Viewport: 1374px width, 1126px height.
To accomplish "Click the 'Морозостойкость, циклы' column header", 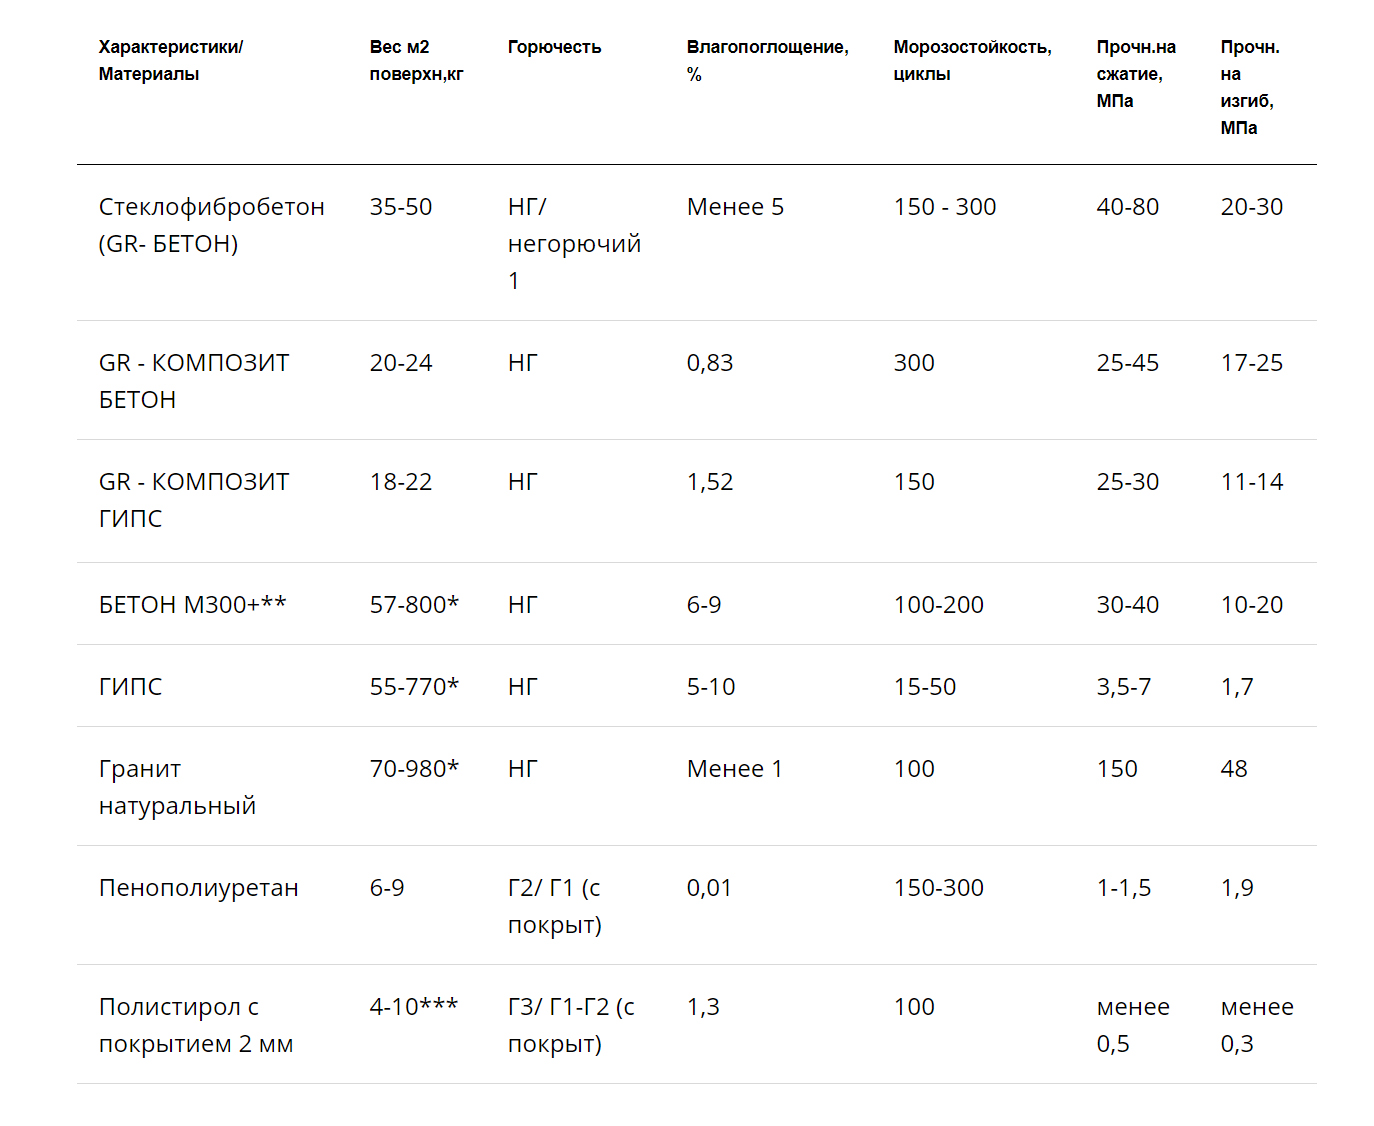I will point(972,60).
